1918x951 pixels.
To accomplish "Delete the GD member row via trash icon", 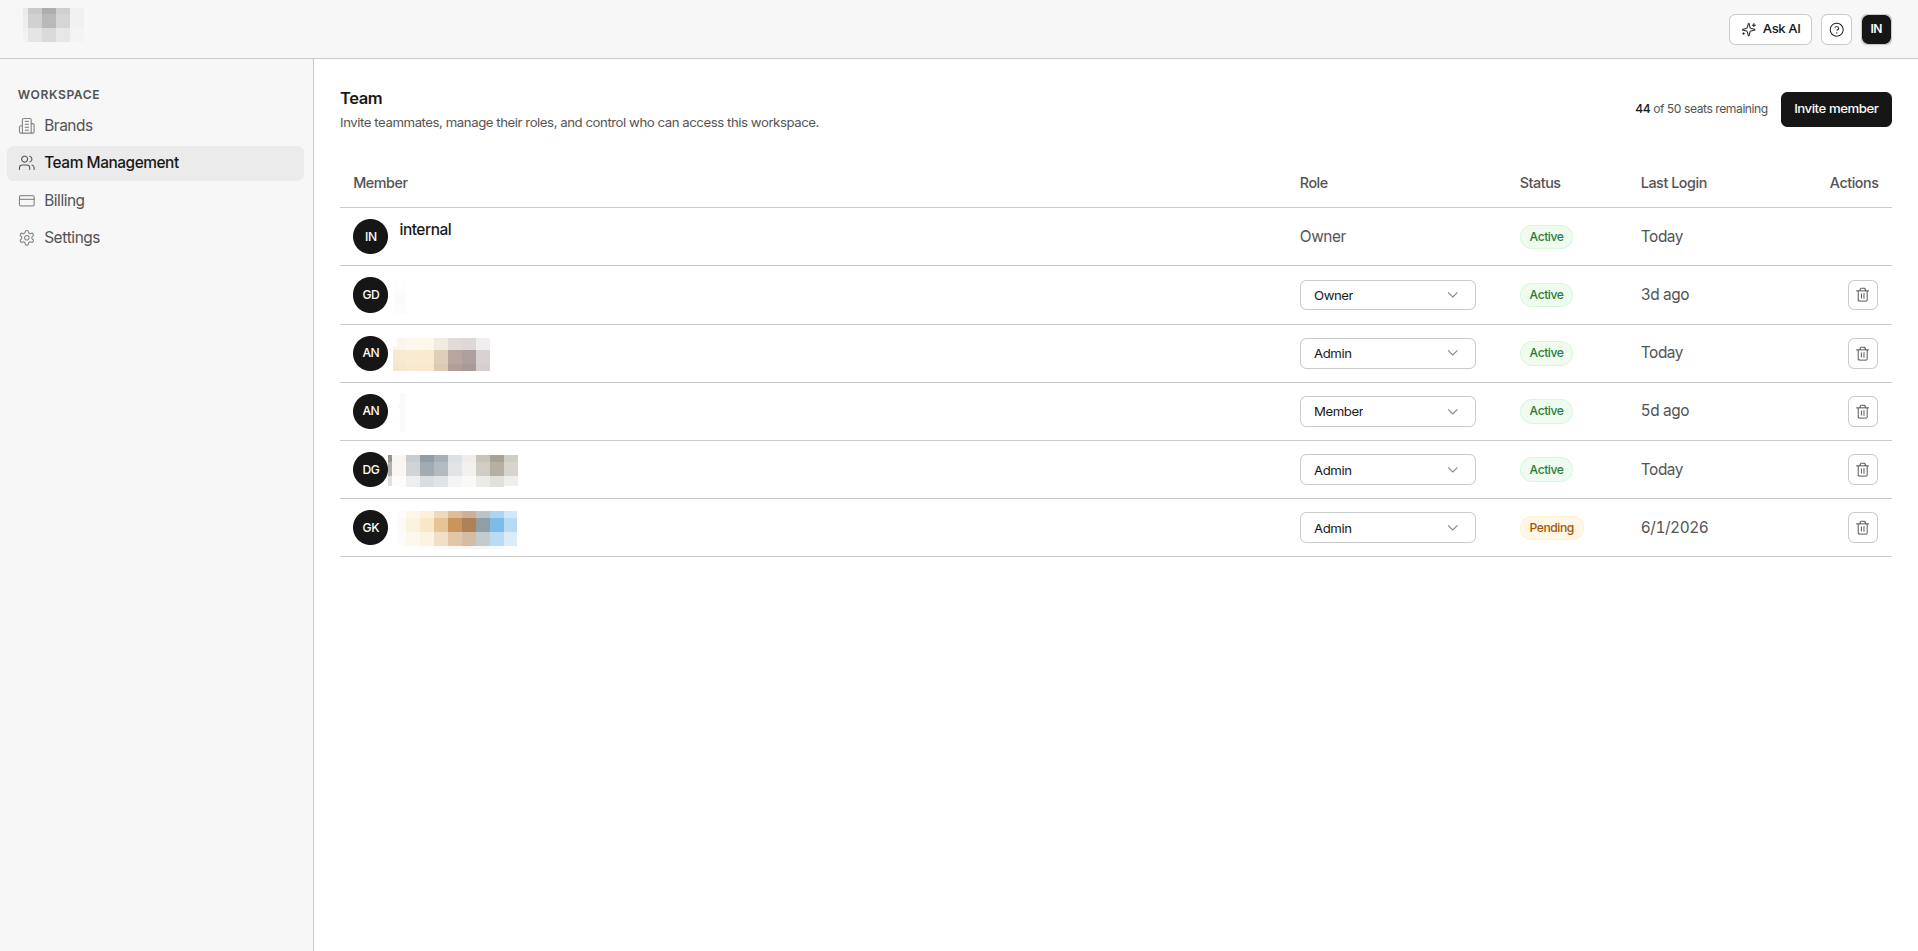I will (1862, 295).
